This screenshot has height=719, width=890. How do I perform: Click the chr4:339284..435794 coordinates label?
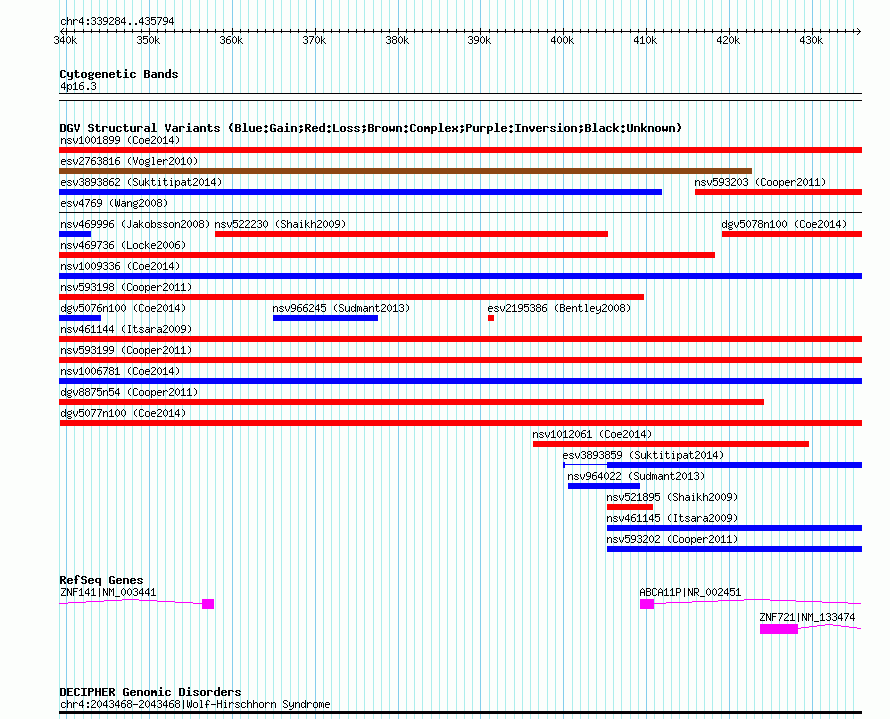[117, 21]
